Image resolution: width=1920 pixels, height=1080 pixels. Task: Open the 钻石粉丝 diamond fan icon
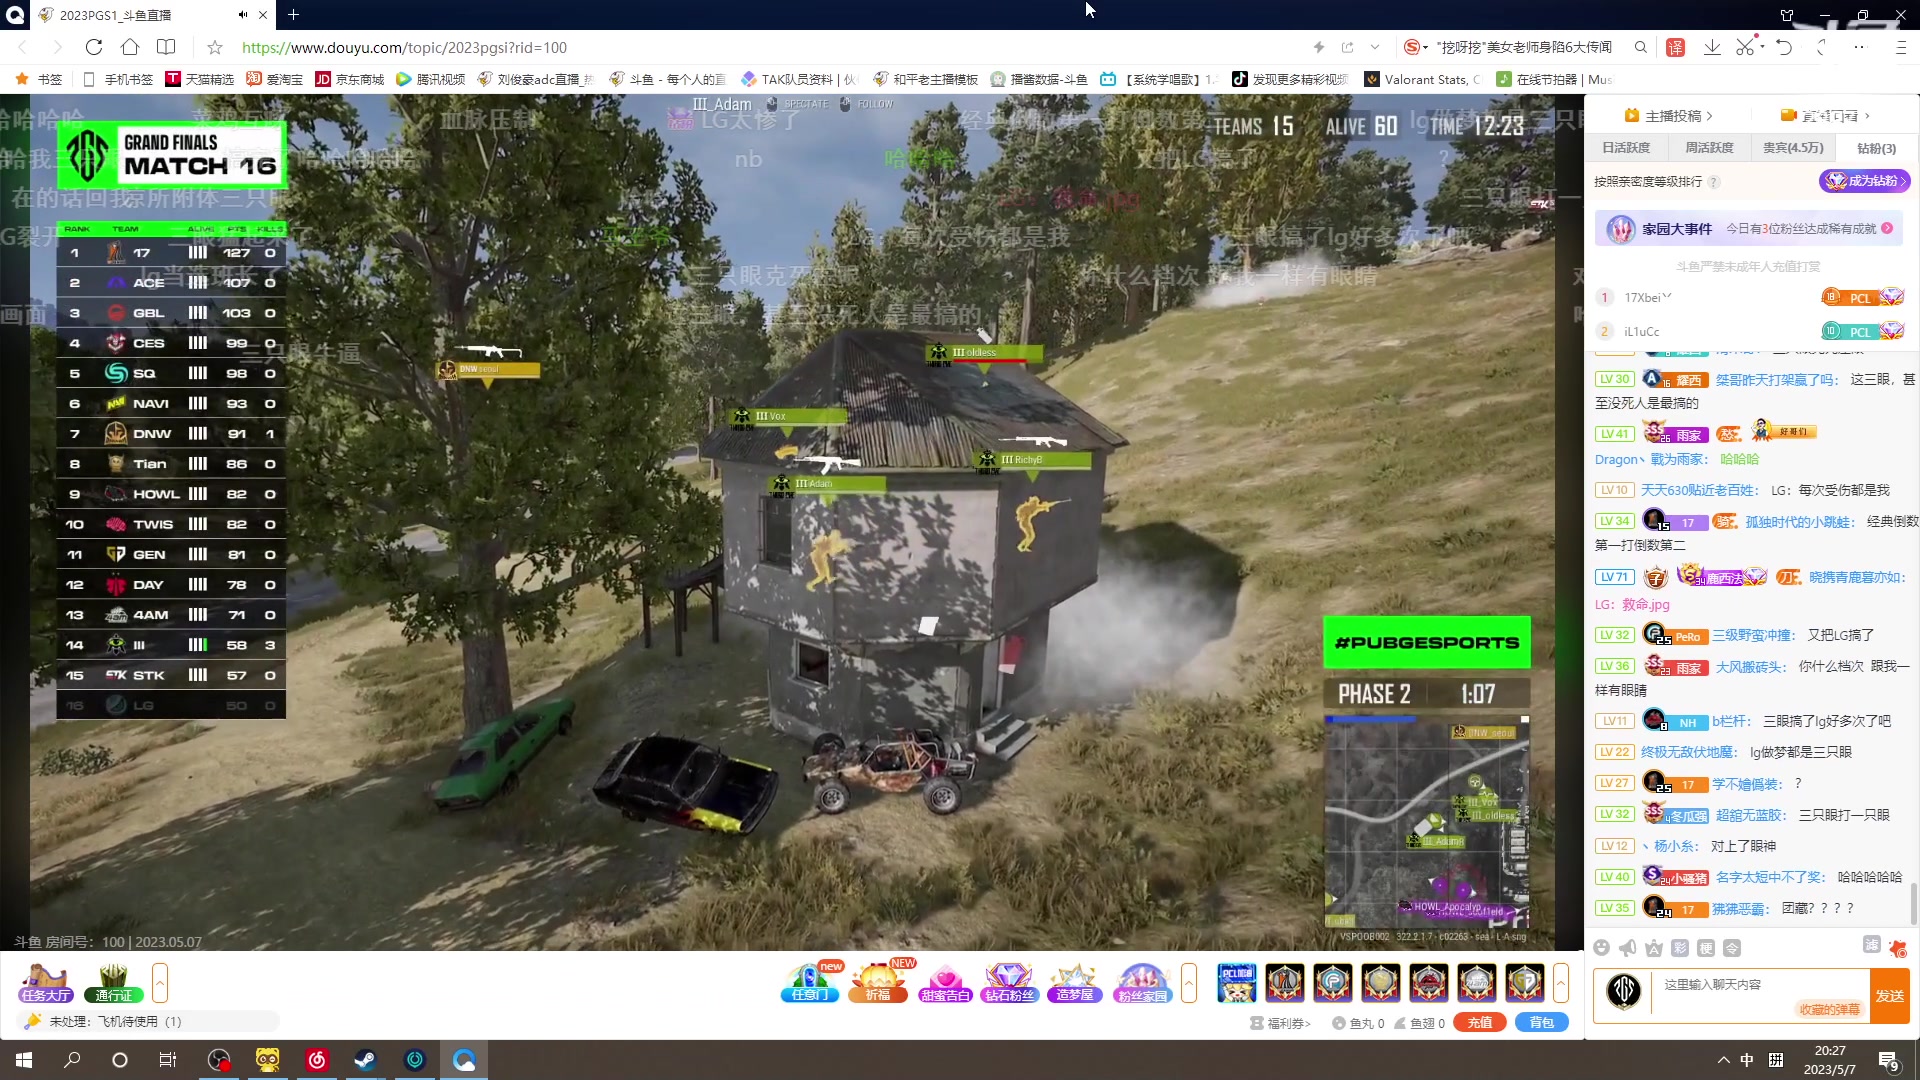pyautogui.click(x=1009, y=983)
